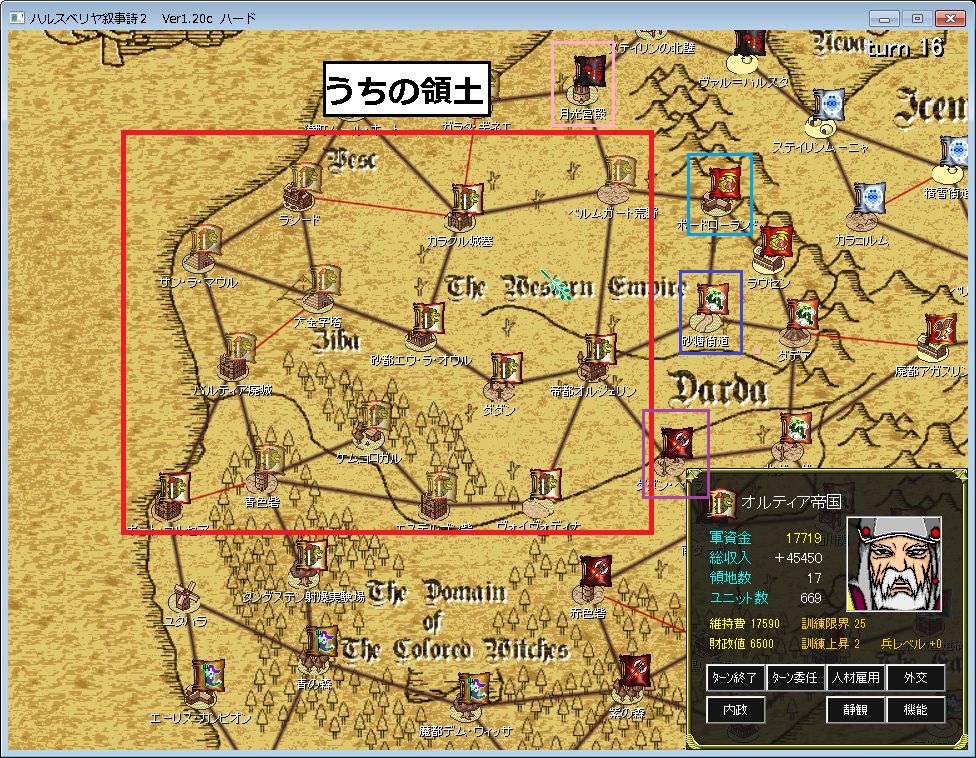The height and width of the screenshot is (758, 976).
Task: Select the 青色砦 territory flag
Action: pos(269,460)
